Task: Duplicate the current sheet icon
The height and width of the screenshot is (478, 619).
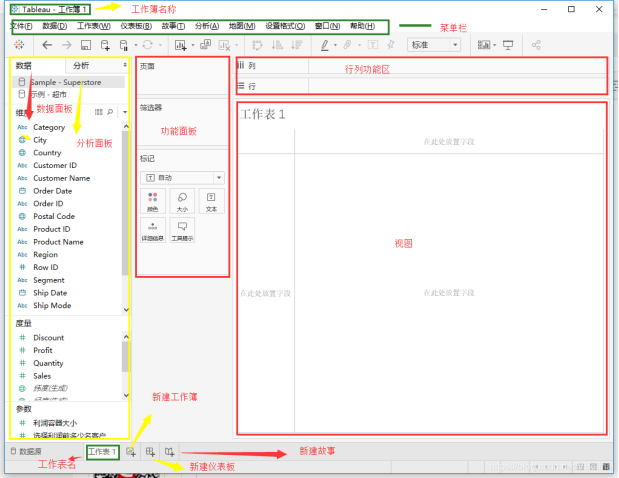Action: tap(205, 45)
